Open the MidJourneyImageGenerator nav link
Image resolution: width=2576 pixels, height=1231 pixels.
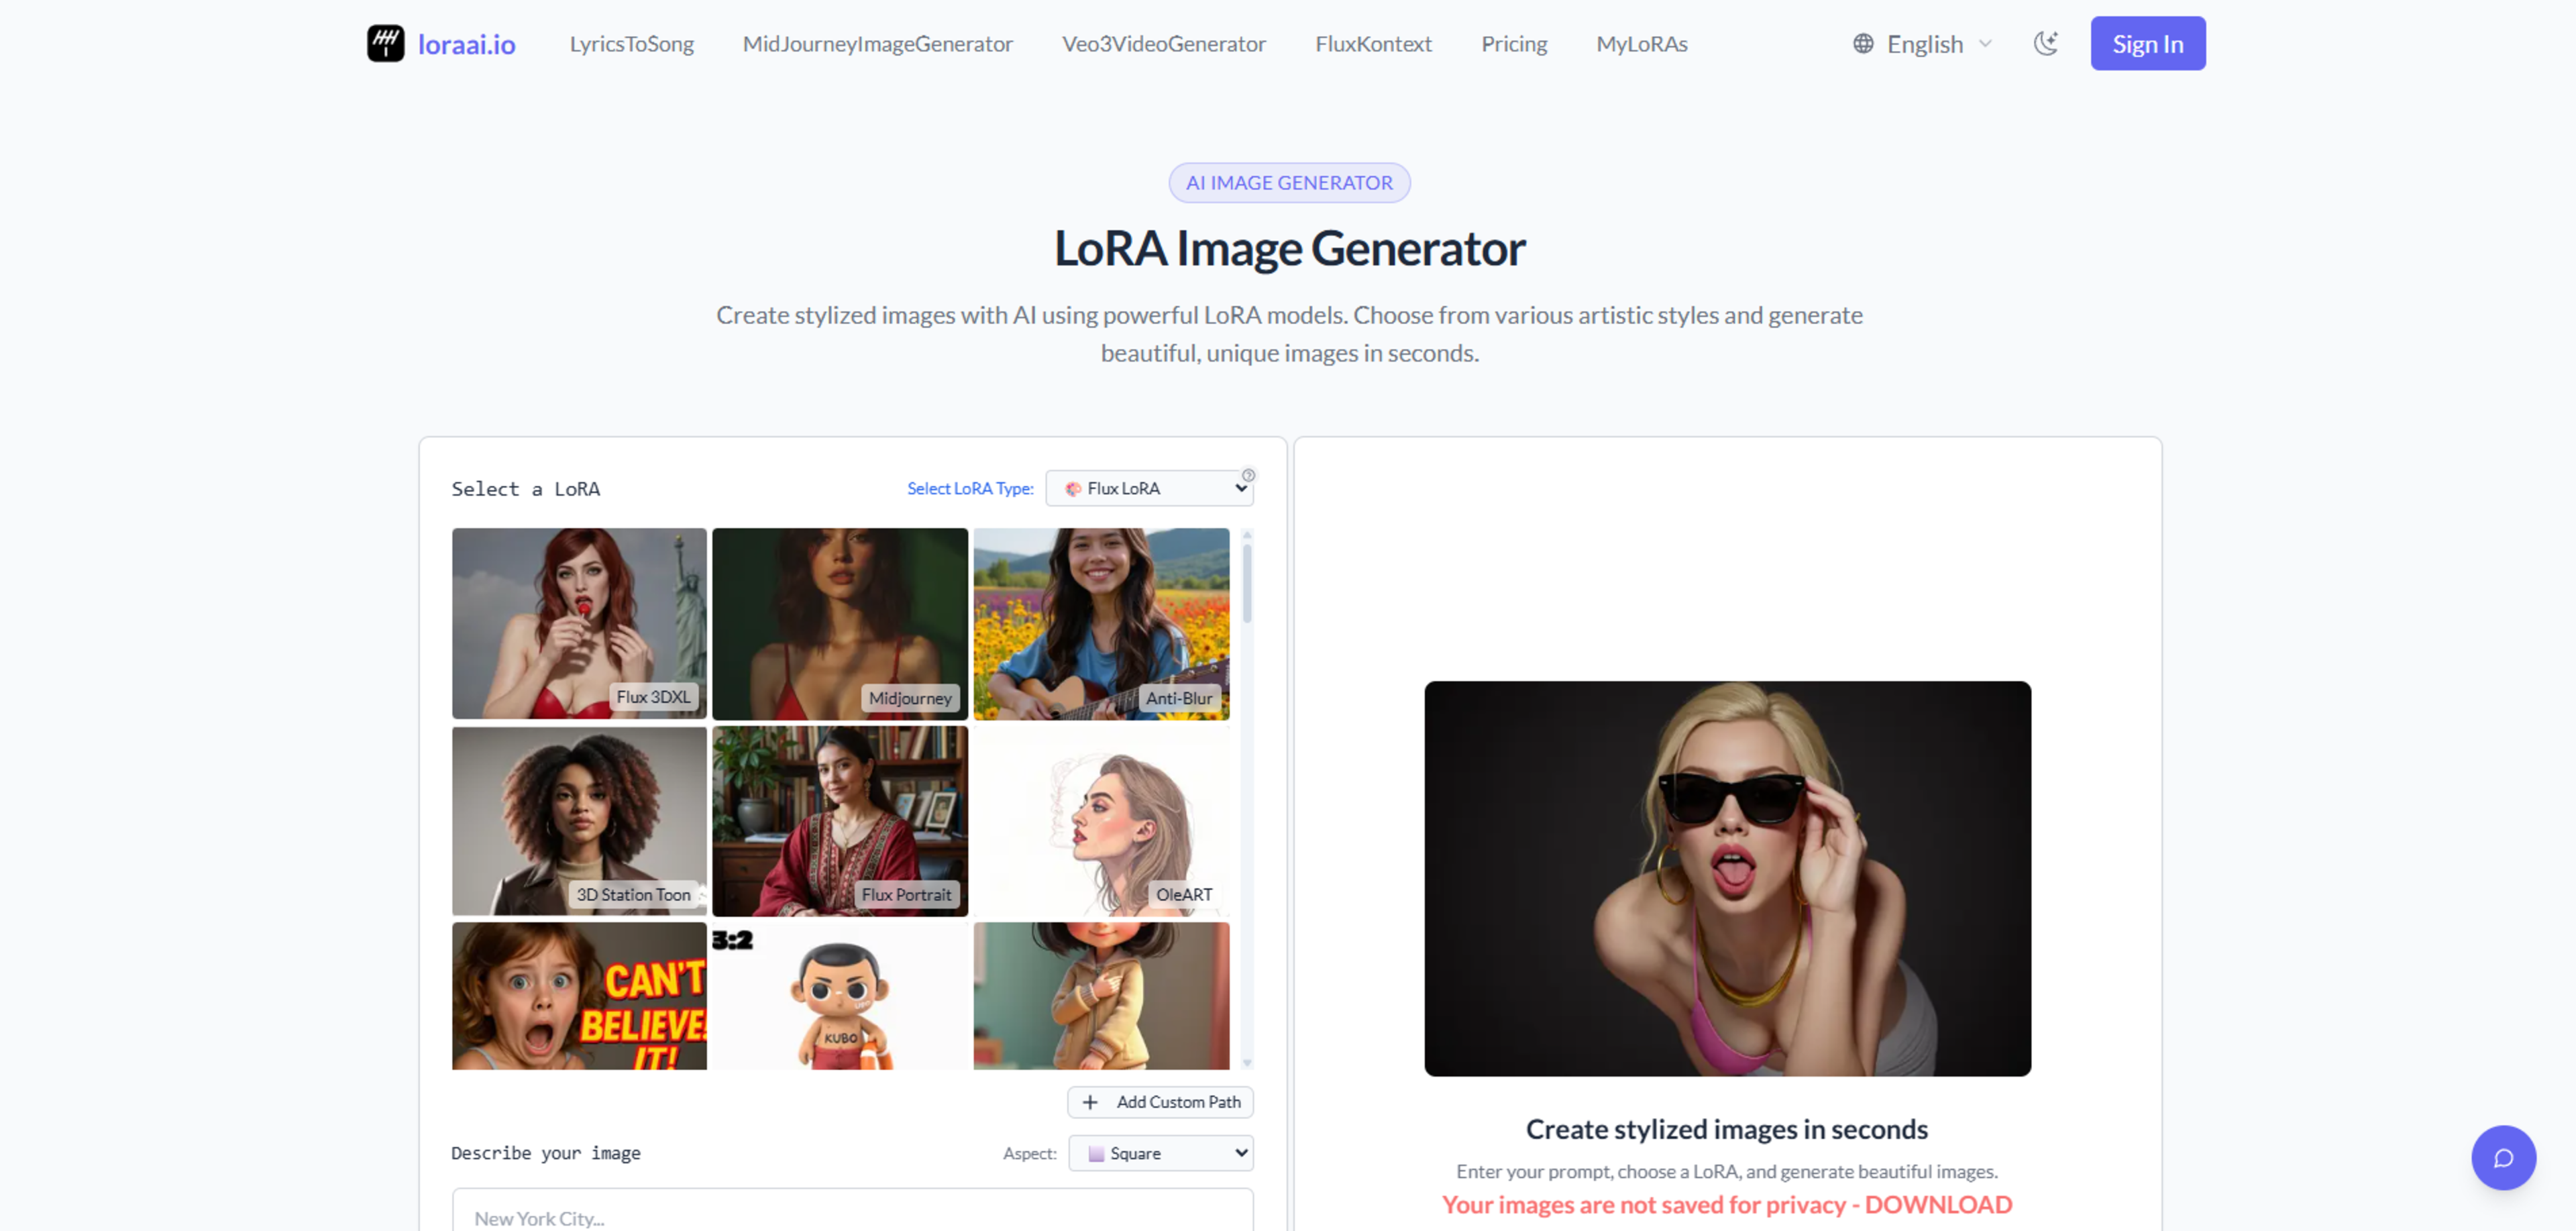click(877, 44)
